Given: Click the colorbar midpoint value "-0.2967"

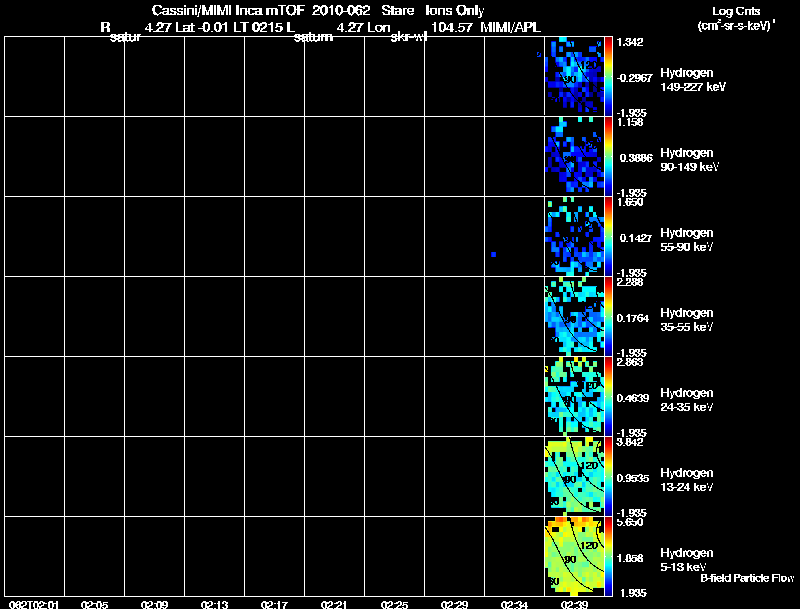Looking at the screenshot, I should (x=634, y=78).
